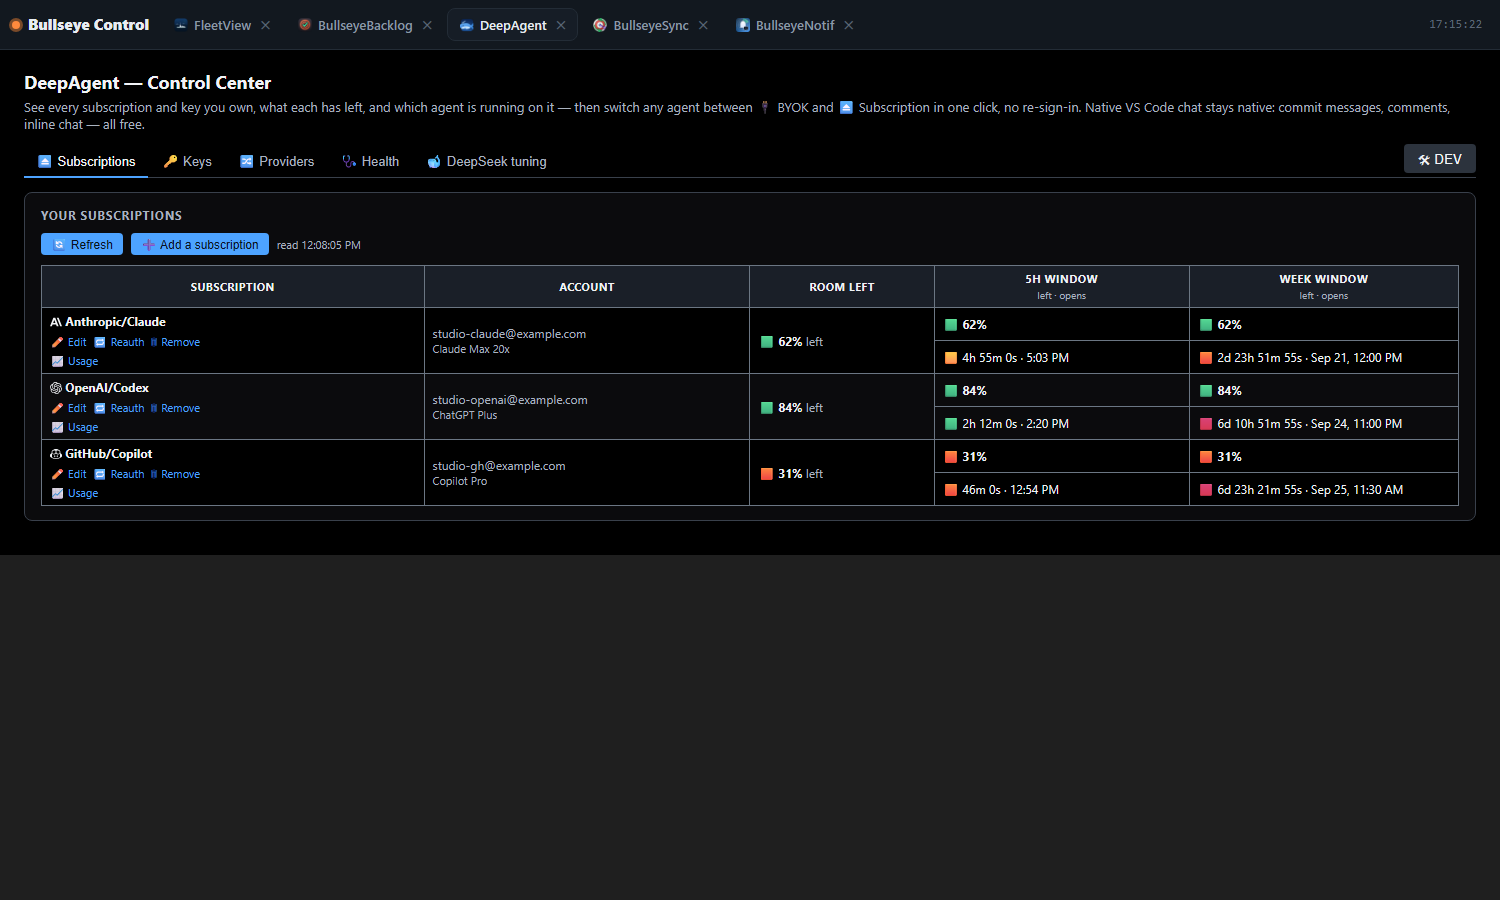Click Add a subscription button
This screenshot has height=900, width=1500.
click(x=200, y=244)
